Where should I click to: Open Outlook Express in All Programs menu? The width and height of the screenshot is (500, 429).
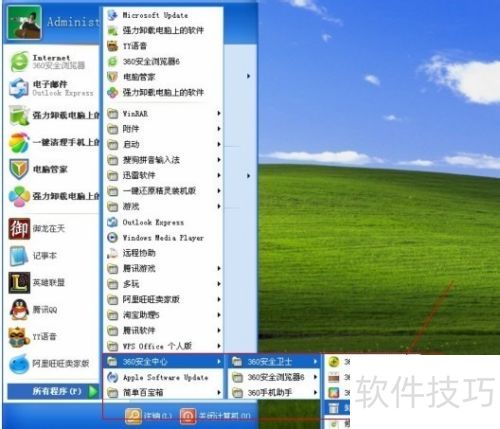point(163,222)
